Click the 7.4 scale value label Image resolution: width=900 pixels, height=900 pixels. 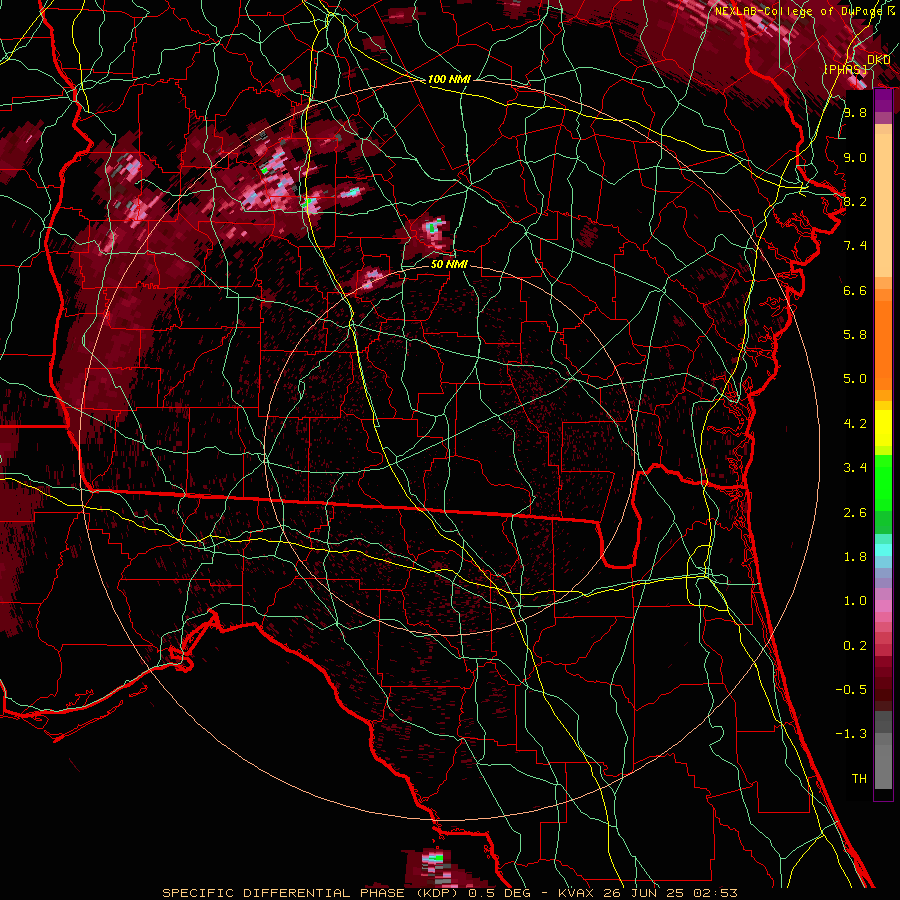(x=855, y=246)
